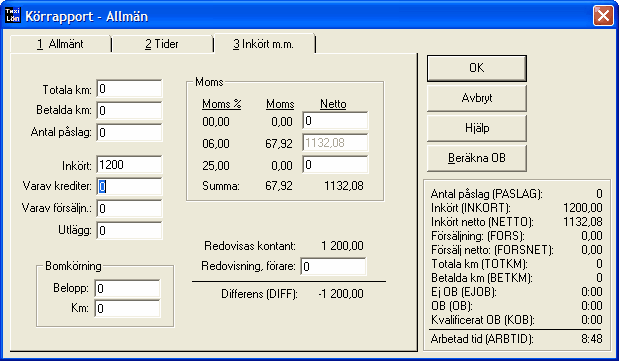Screen dimensions: 619x361
Task: Click the 25,00 moms percent row label
Action: (216, 165)
